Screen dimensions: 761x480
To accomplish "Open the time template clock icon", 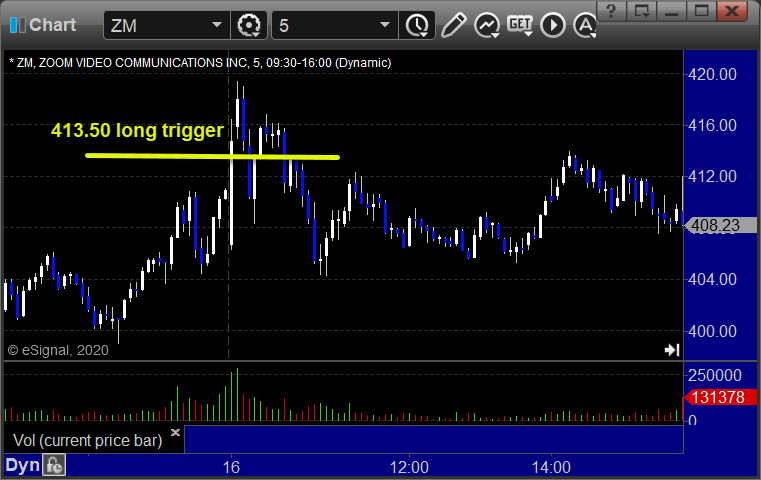I will point(417,25).
